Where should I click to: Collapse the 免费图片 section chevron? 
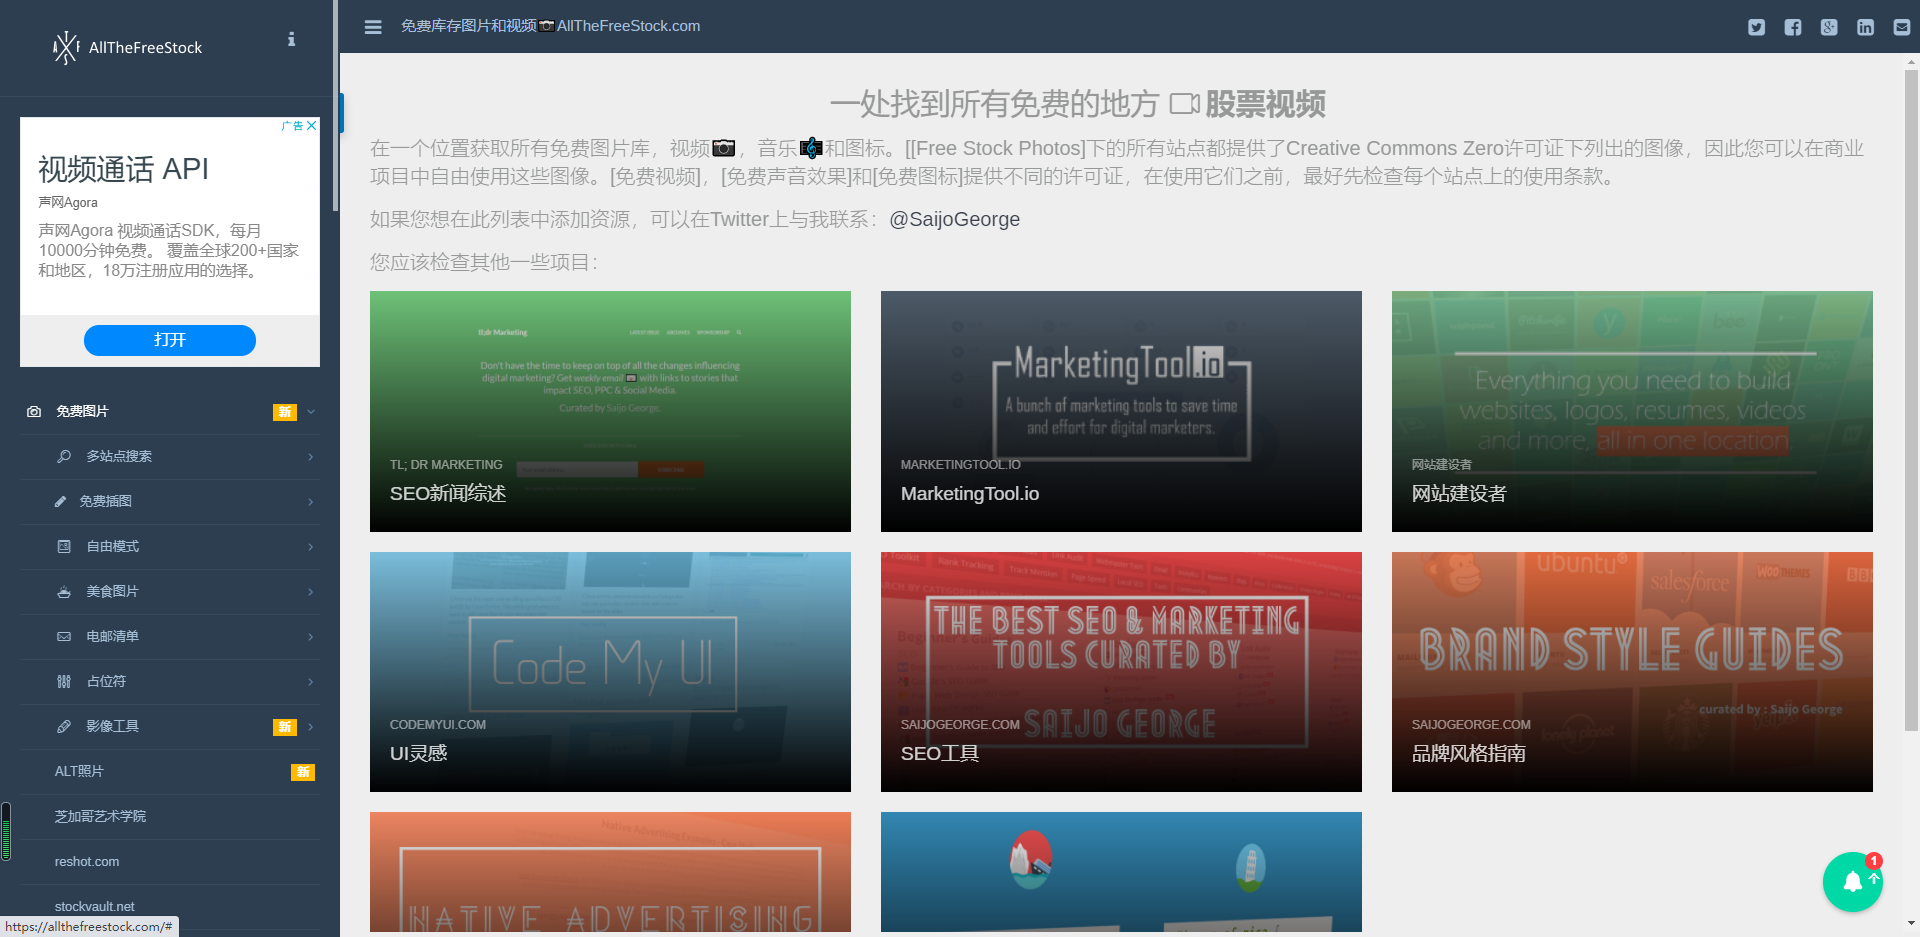point(311,412)
